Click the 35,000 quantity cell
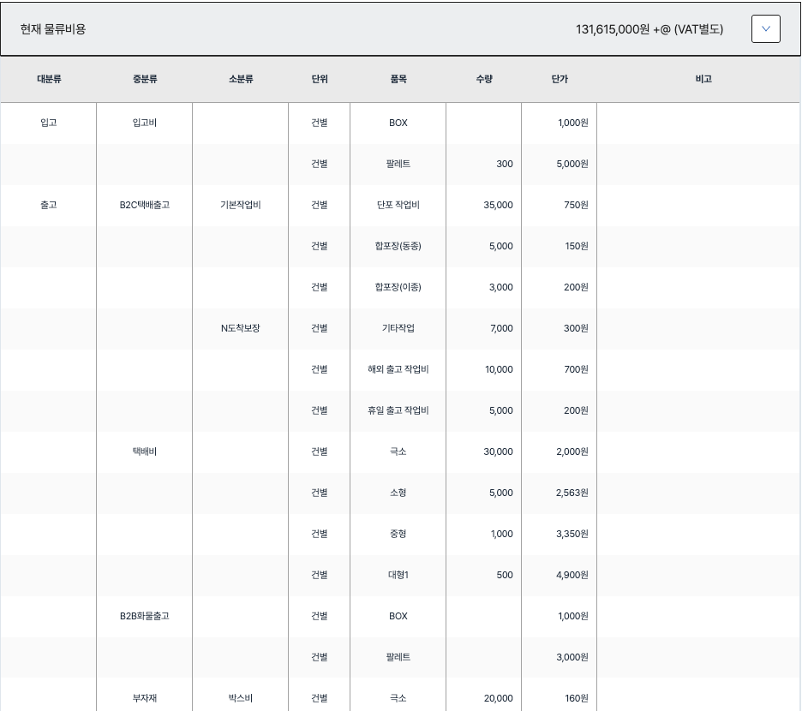The height and width of the screenshot is (712, 802). tap(497, 205)
